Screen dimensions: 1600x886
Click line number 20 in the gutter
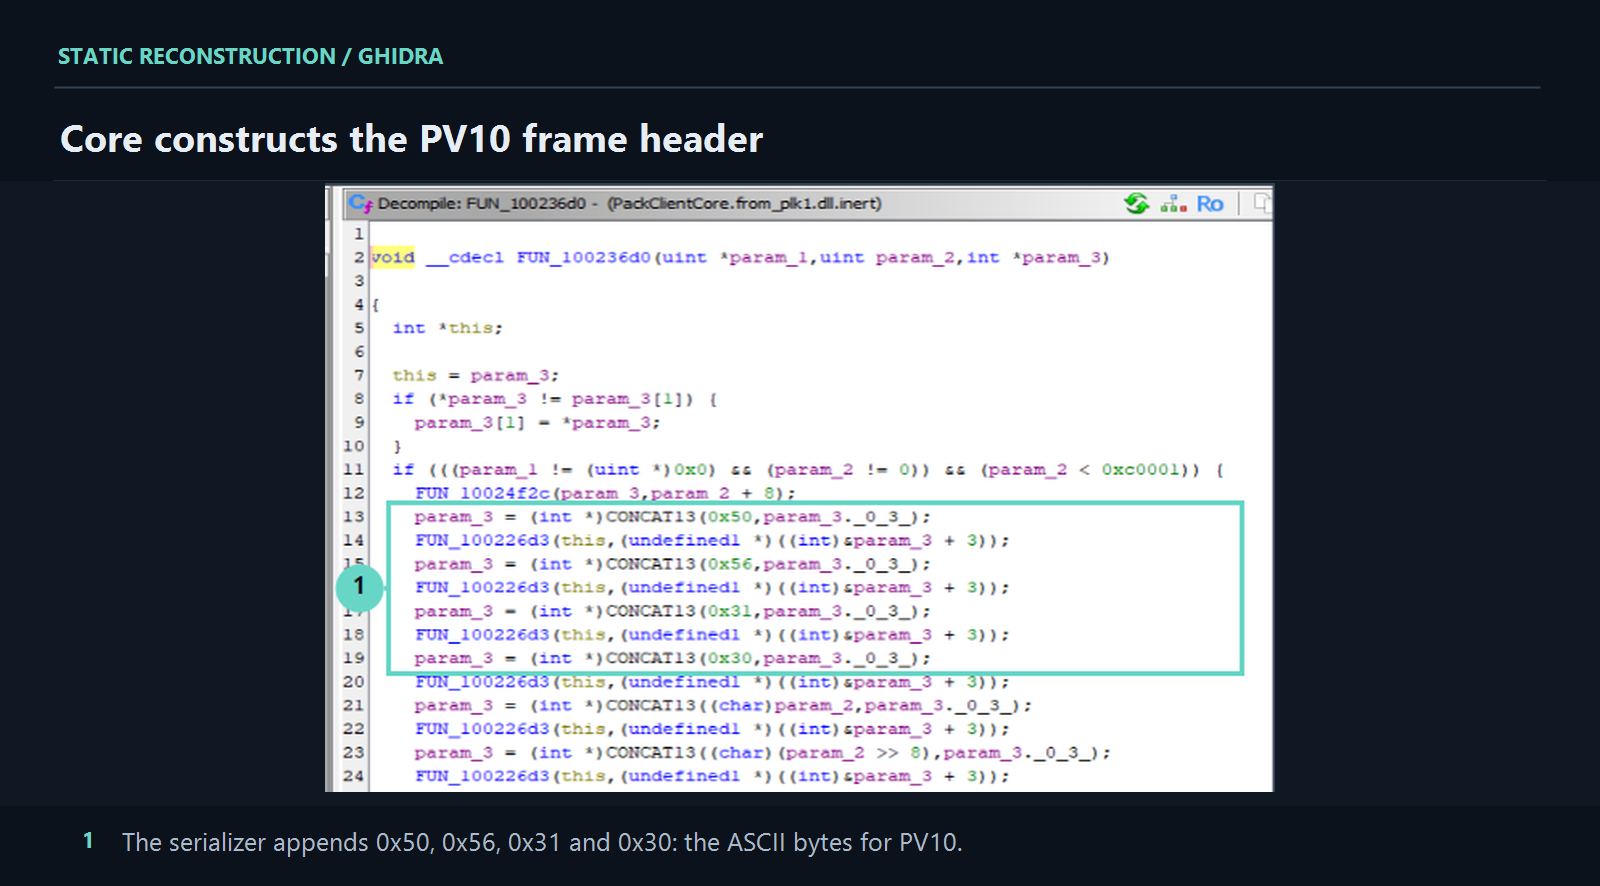(x=354, y=682)
